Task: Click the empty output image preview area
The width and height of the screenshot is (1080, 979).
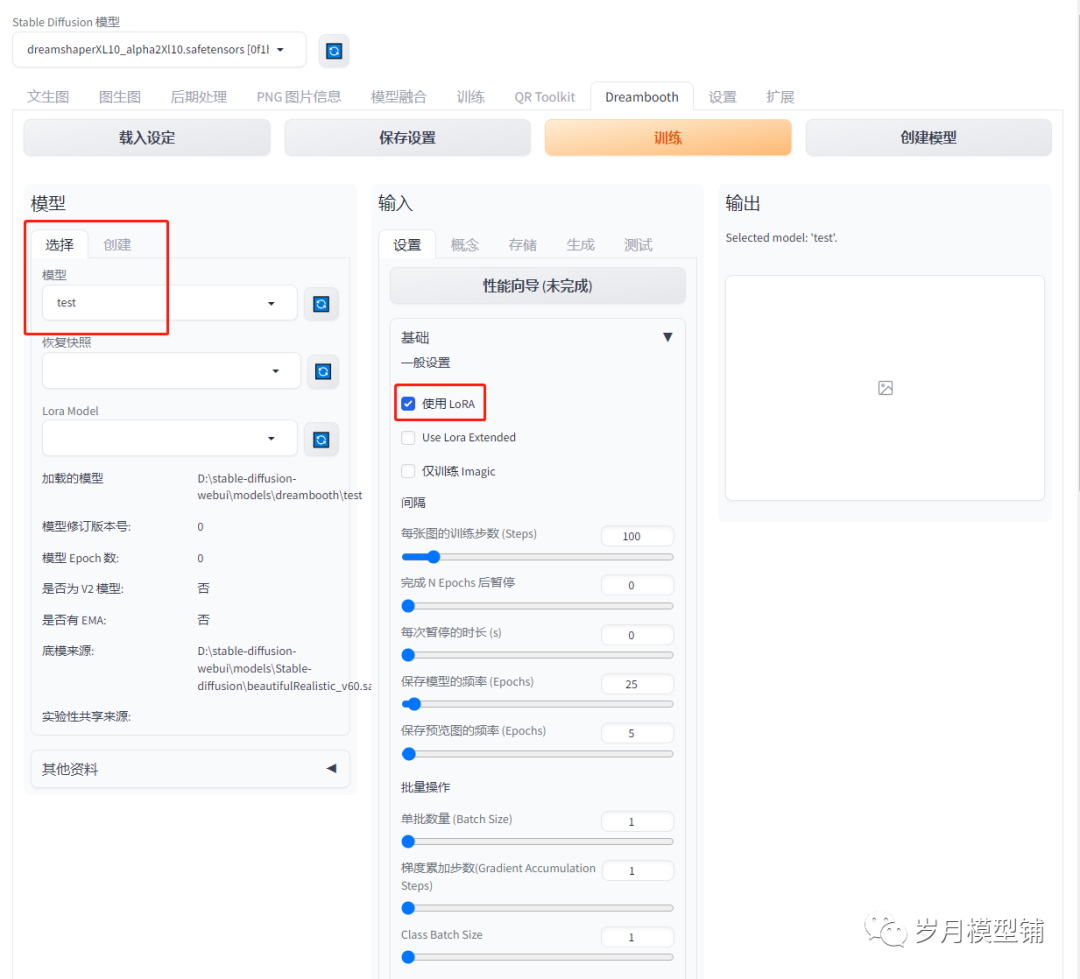Action: 885,388
